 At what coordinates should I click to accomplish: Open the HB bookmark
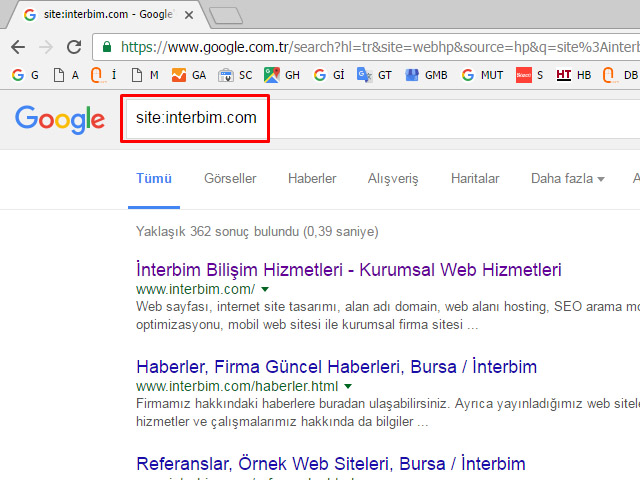click(573, 75)
